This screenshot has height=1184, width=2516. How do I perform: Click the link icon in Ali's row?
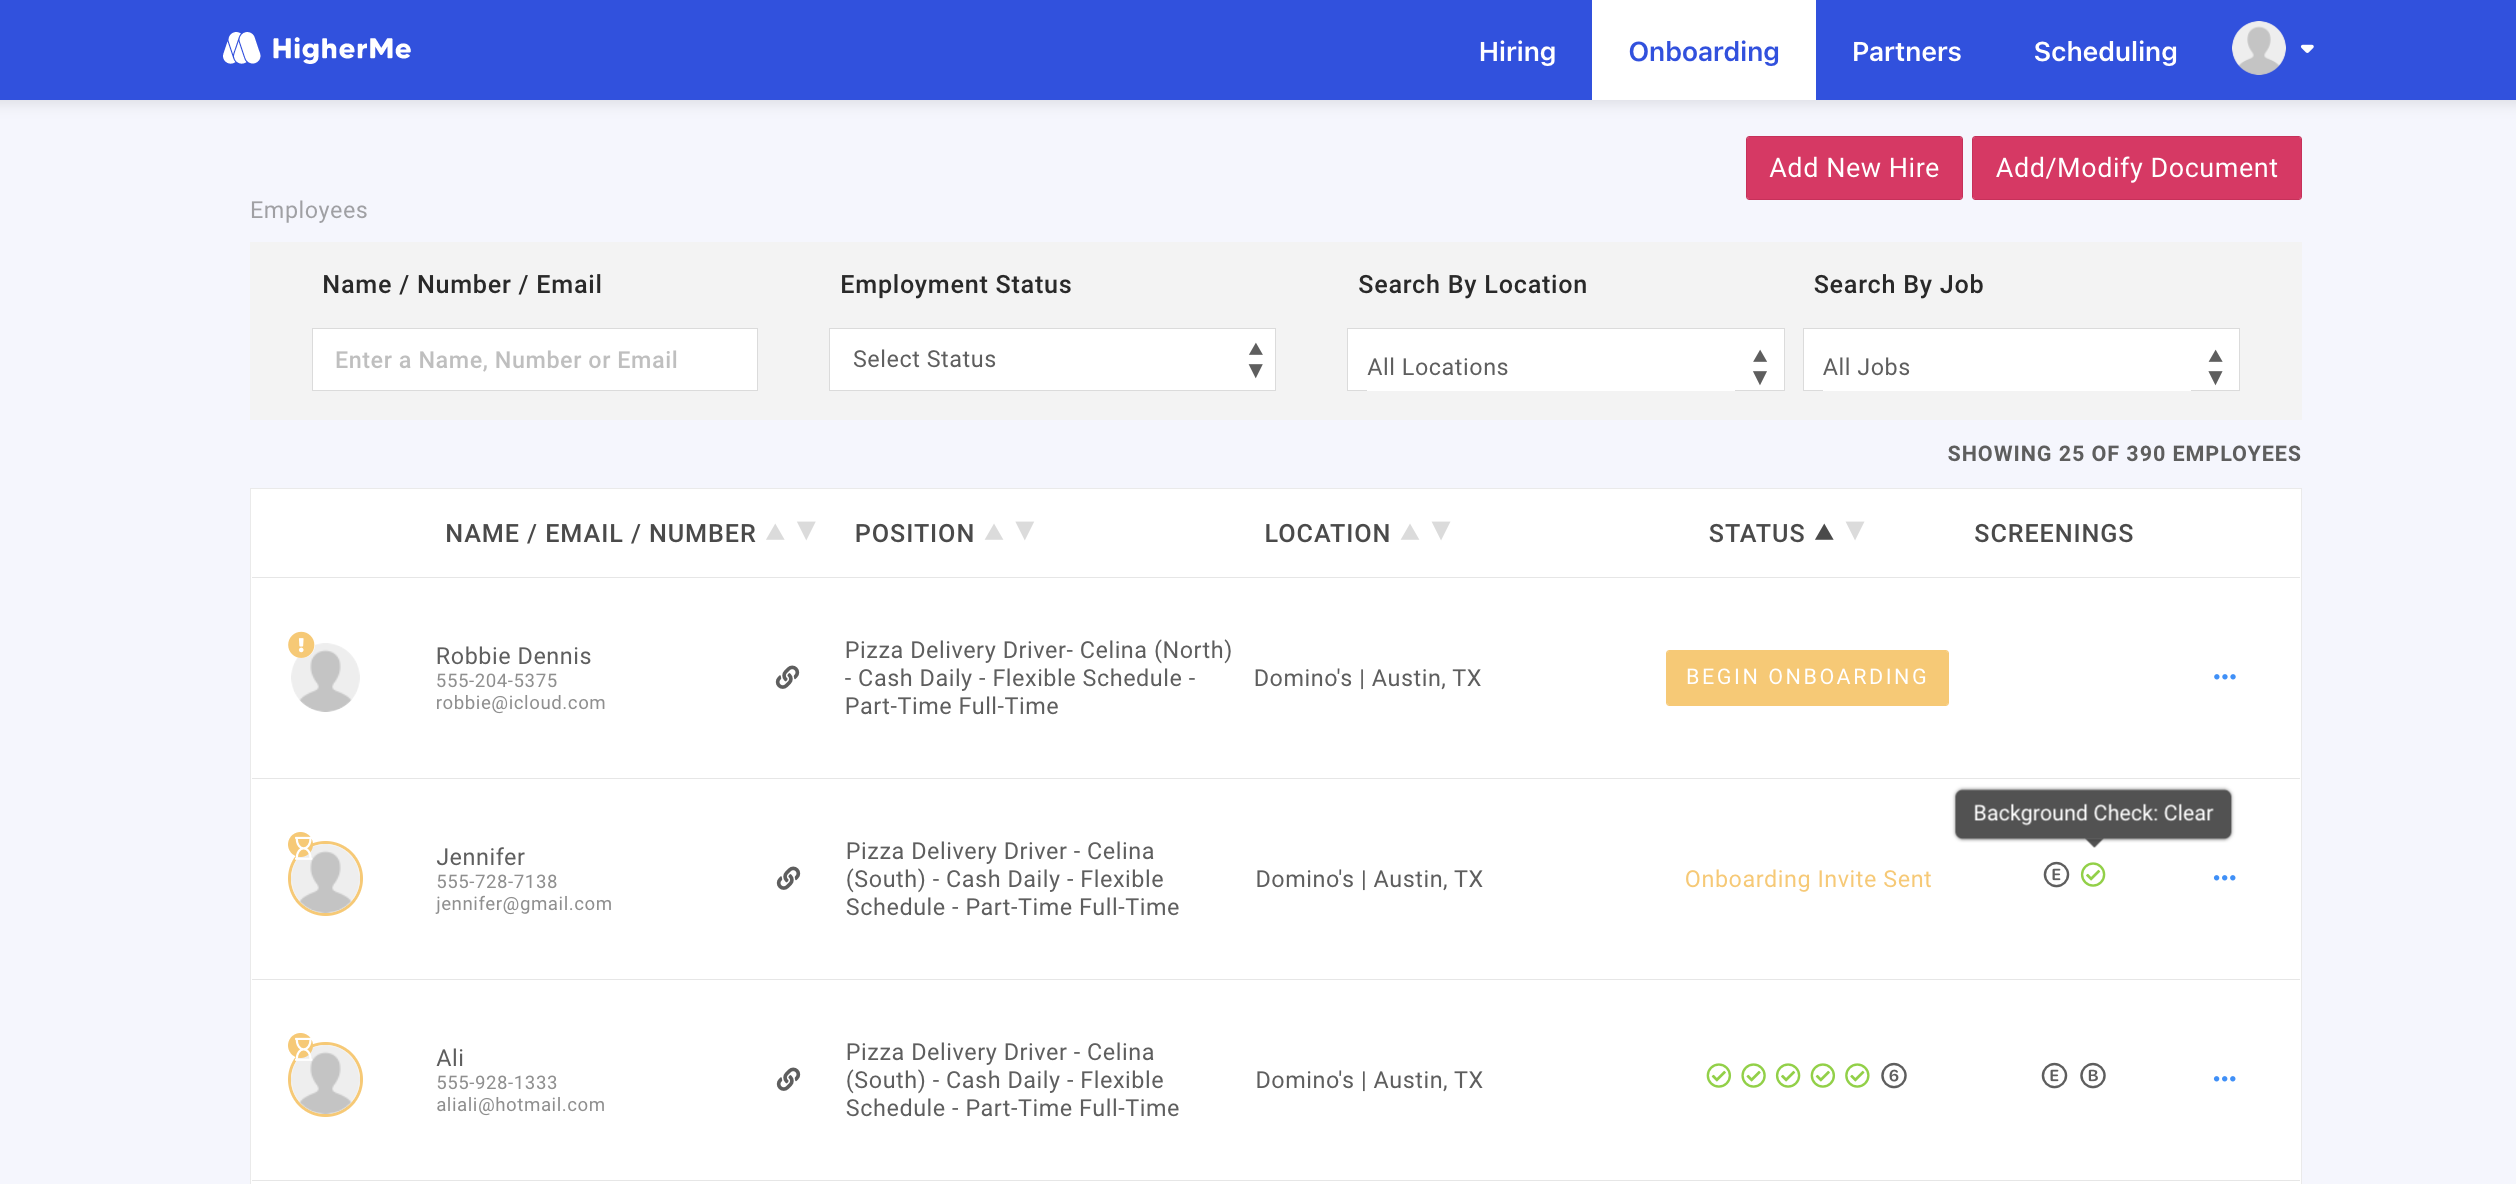(x=788, y=1080)
